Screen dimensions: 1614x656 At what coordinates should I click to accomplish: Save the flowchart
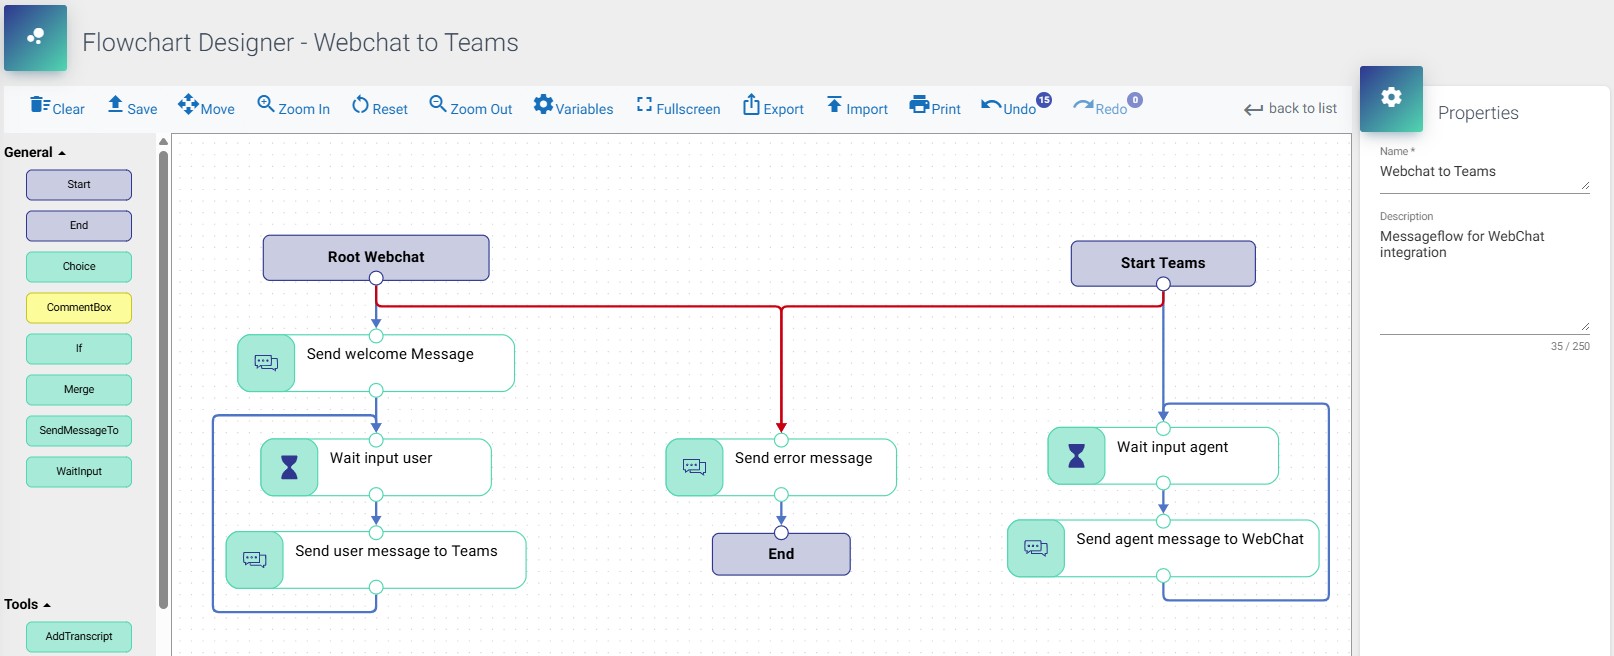click(x=131, y=107)
